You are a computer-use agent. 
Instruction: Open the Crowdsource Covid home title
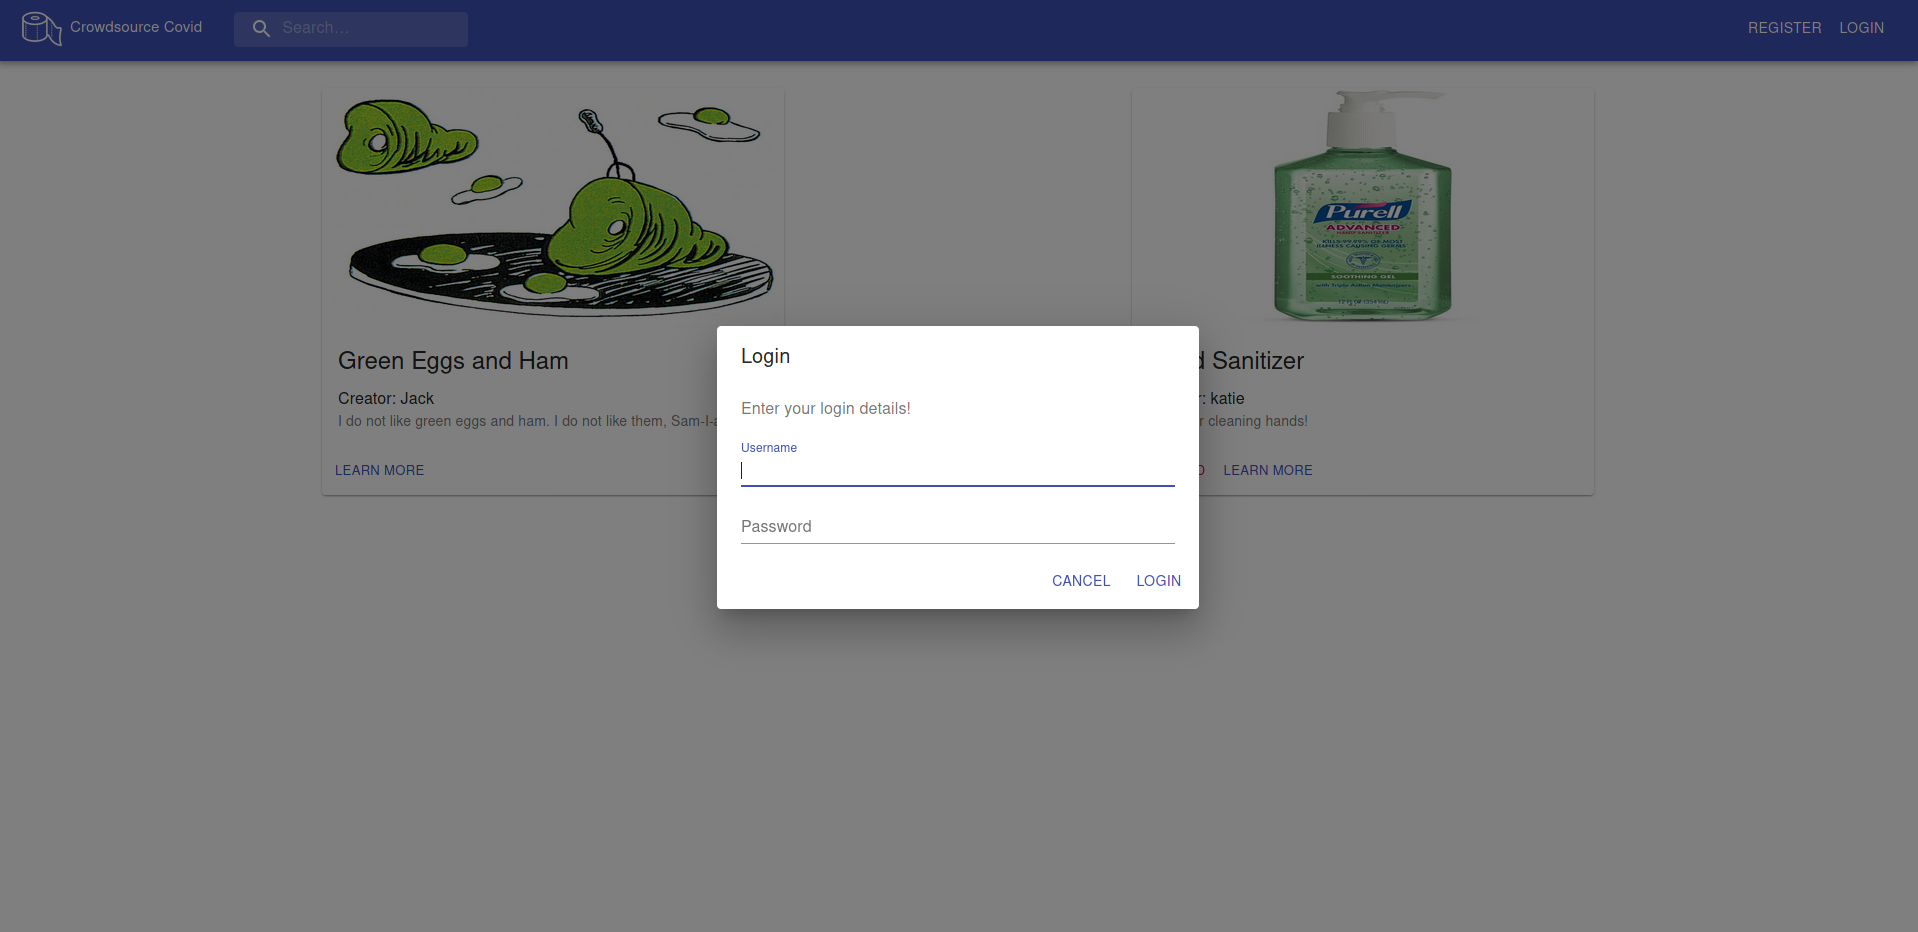(136, 27)
